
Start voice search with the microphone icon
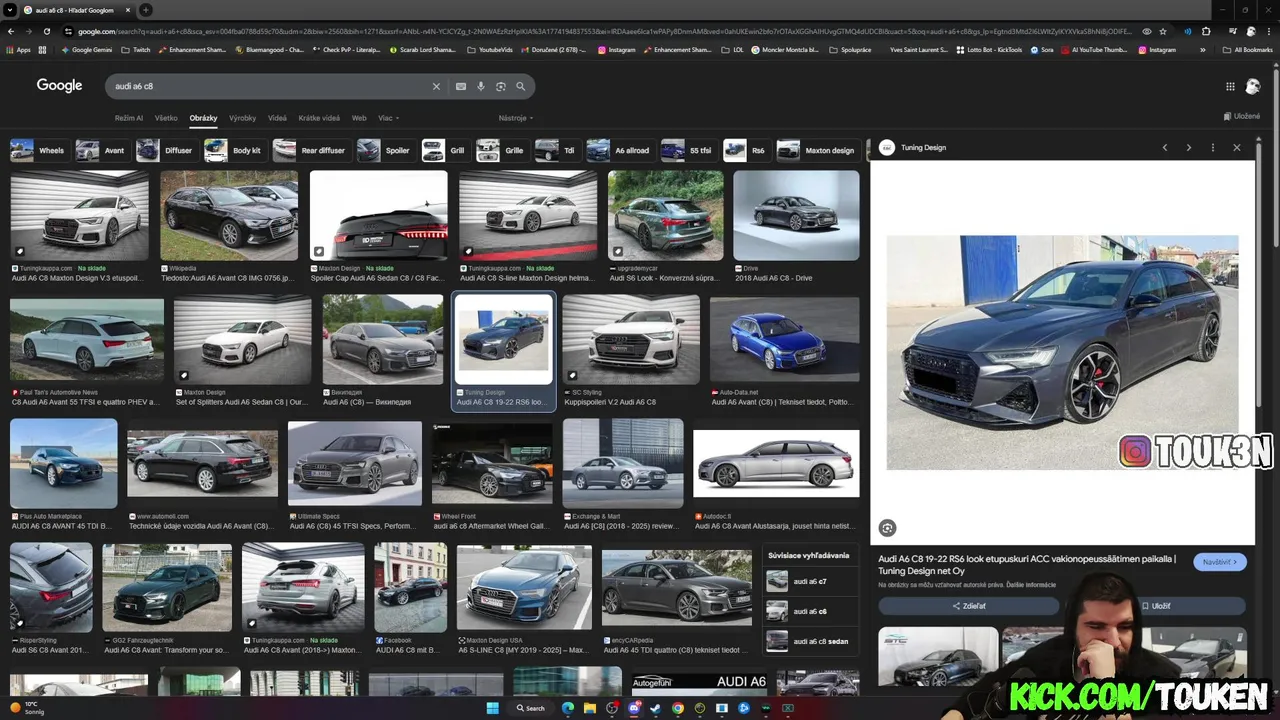[x=481, y=87]
